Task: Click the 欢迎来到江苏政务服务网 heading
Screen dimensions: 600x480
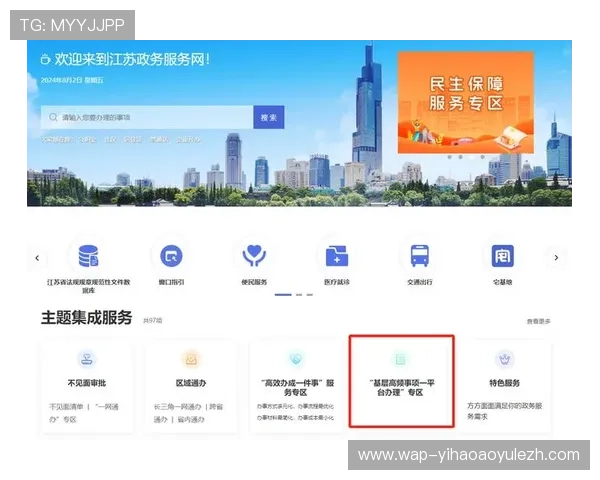Action: [132, 59]
